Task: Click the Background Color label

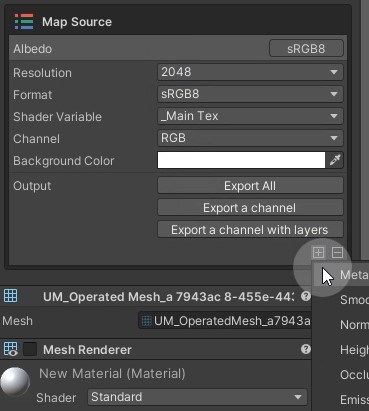Action: click(x=64, y=161)
